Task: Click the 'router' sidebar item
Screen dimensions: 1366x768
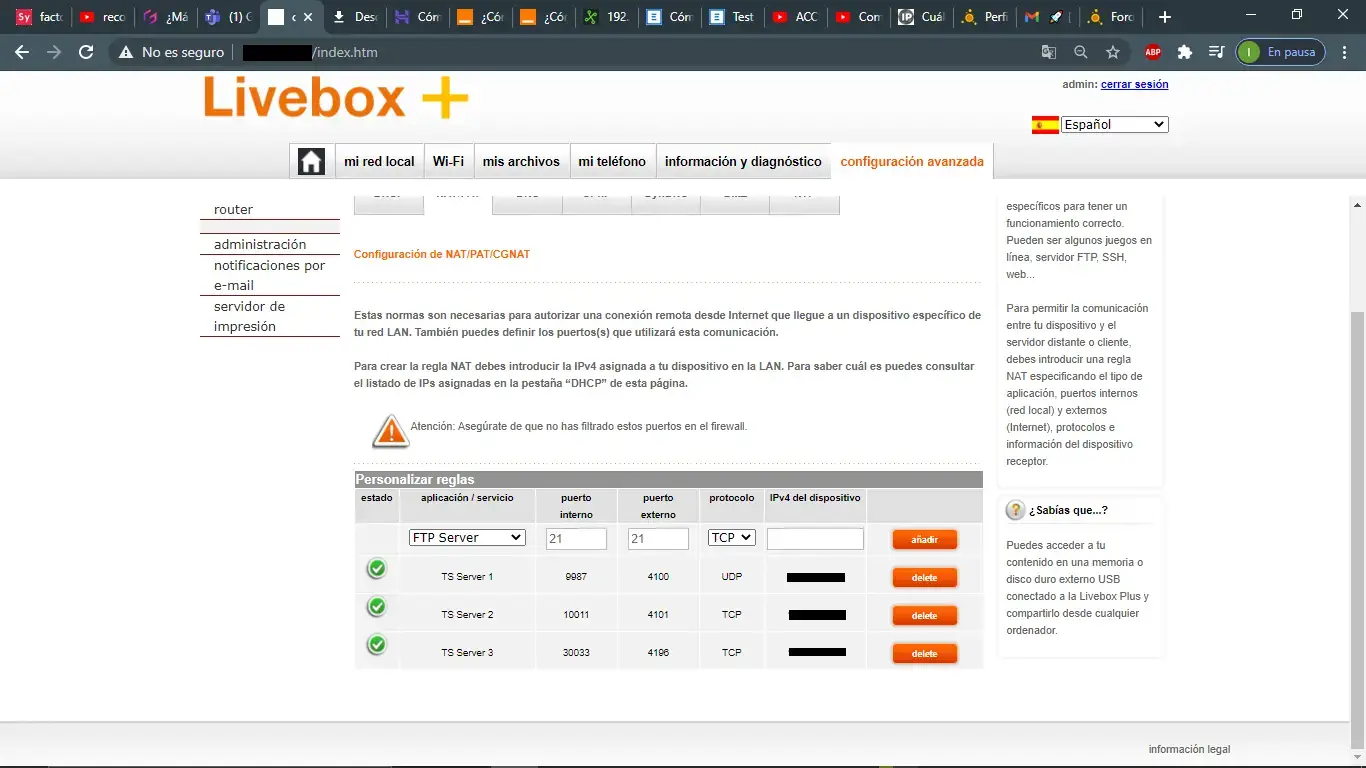Action: pos(233,210)
